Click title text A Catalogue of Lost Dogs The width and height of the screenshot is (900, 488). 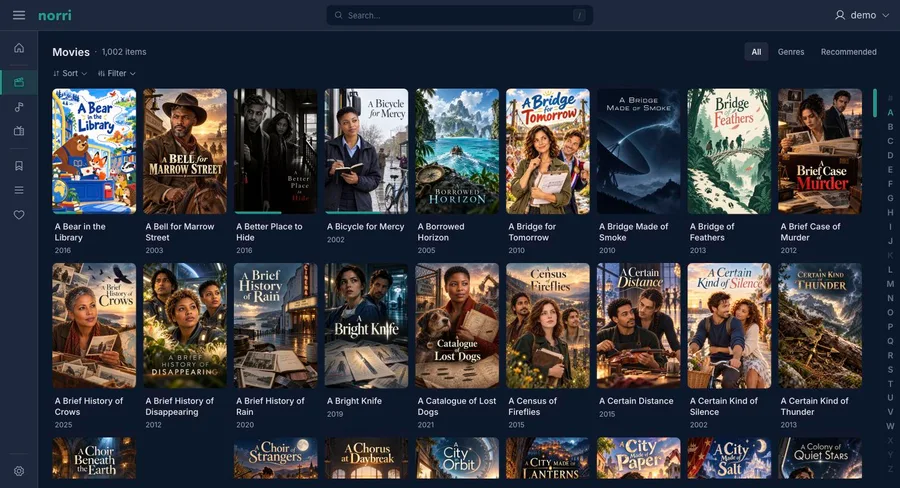coord(457,406)
